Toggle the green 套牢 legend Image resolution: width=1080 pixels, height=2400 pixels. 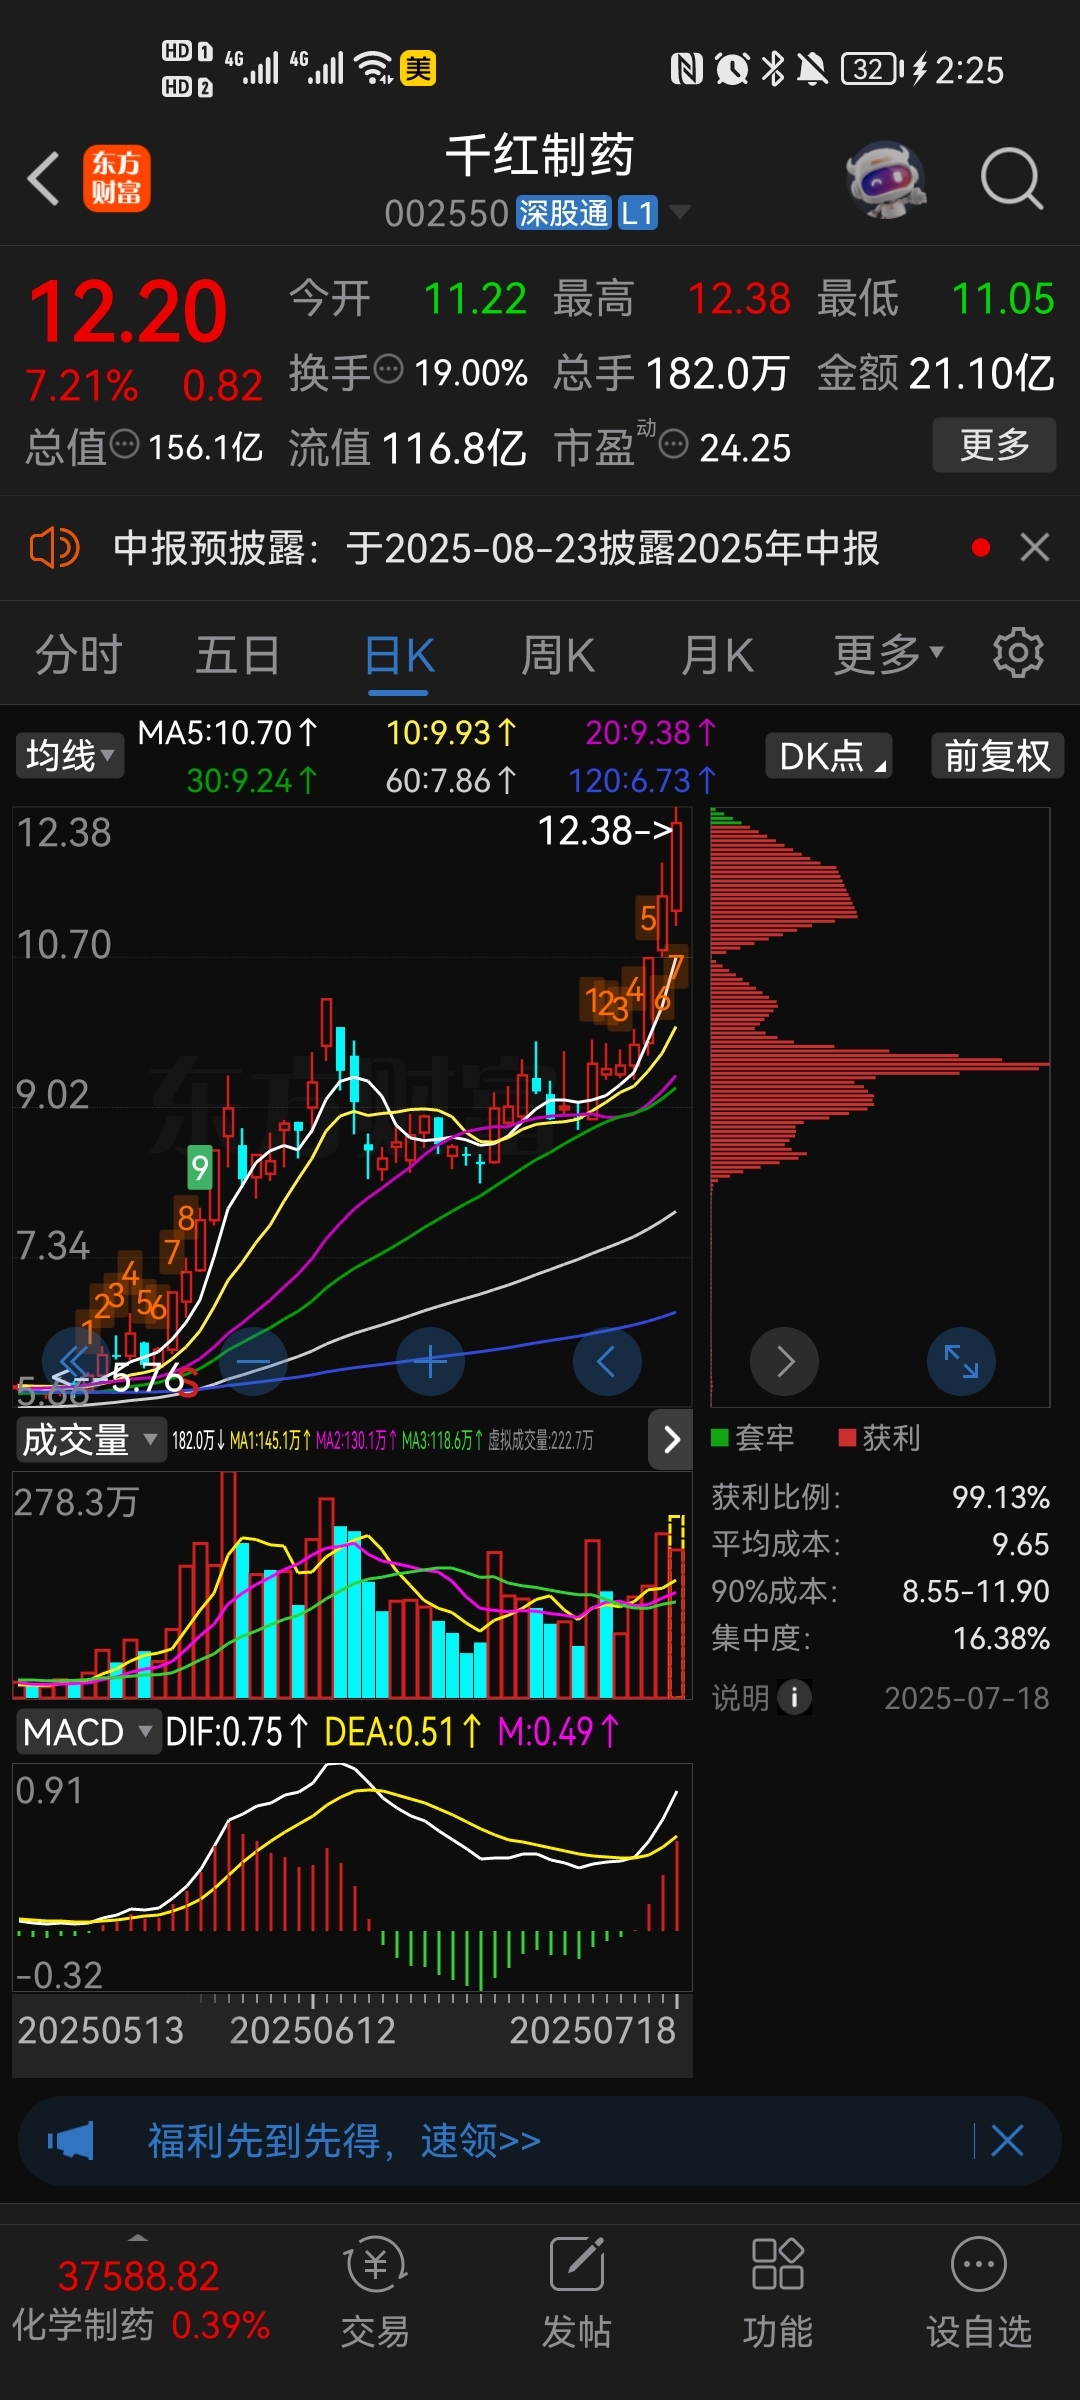click(x=752, y=1438)
